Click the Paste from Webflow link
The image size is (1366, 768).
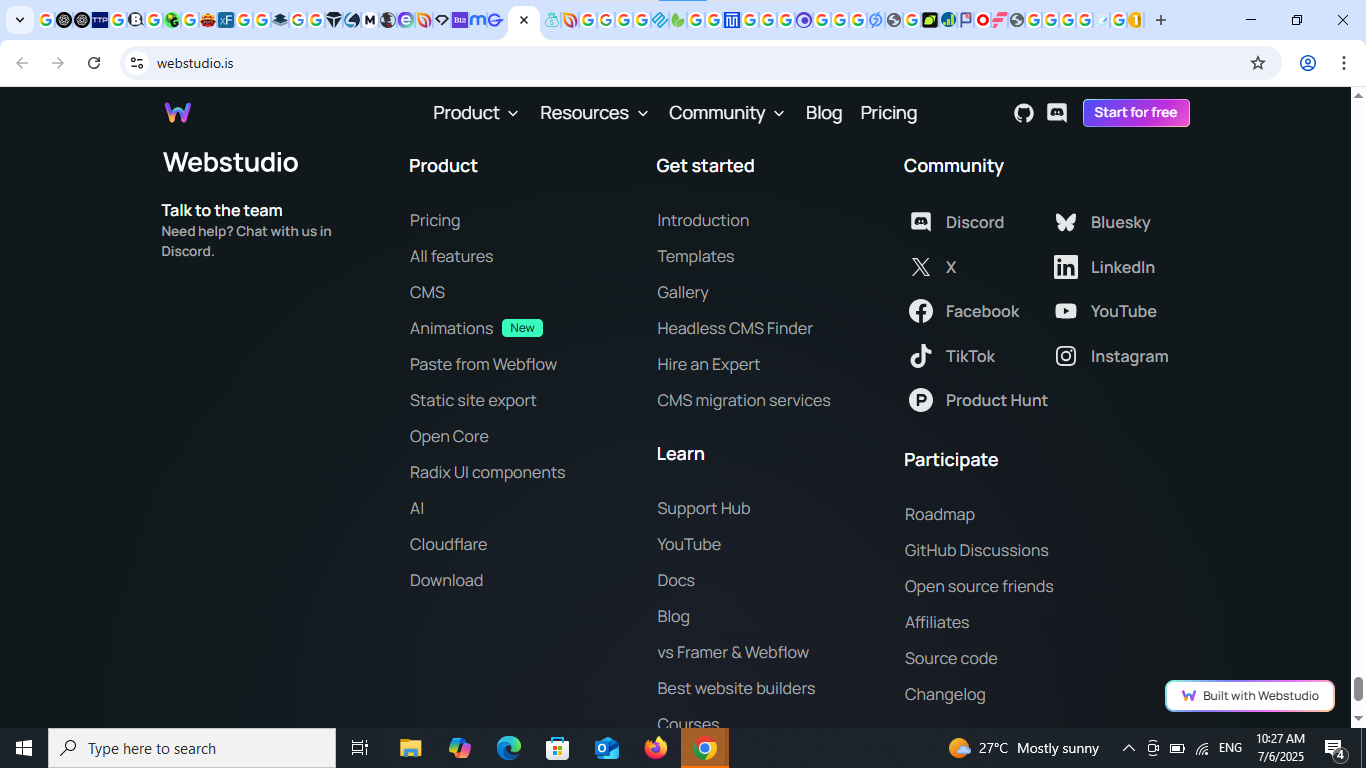[483, 364]
